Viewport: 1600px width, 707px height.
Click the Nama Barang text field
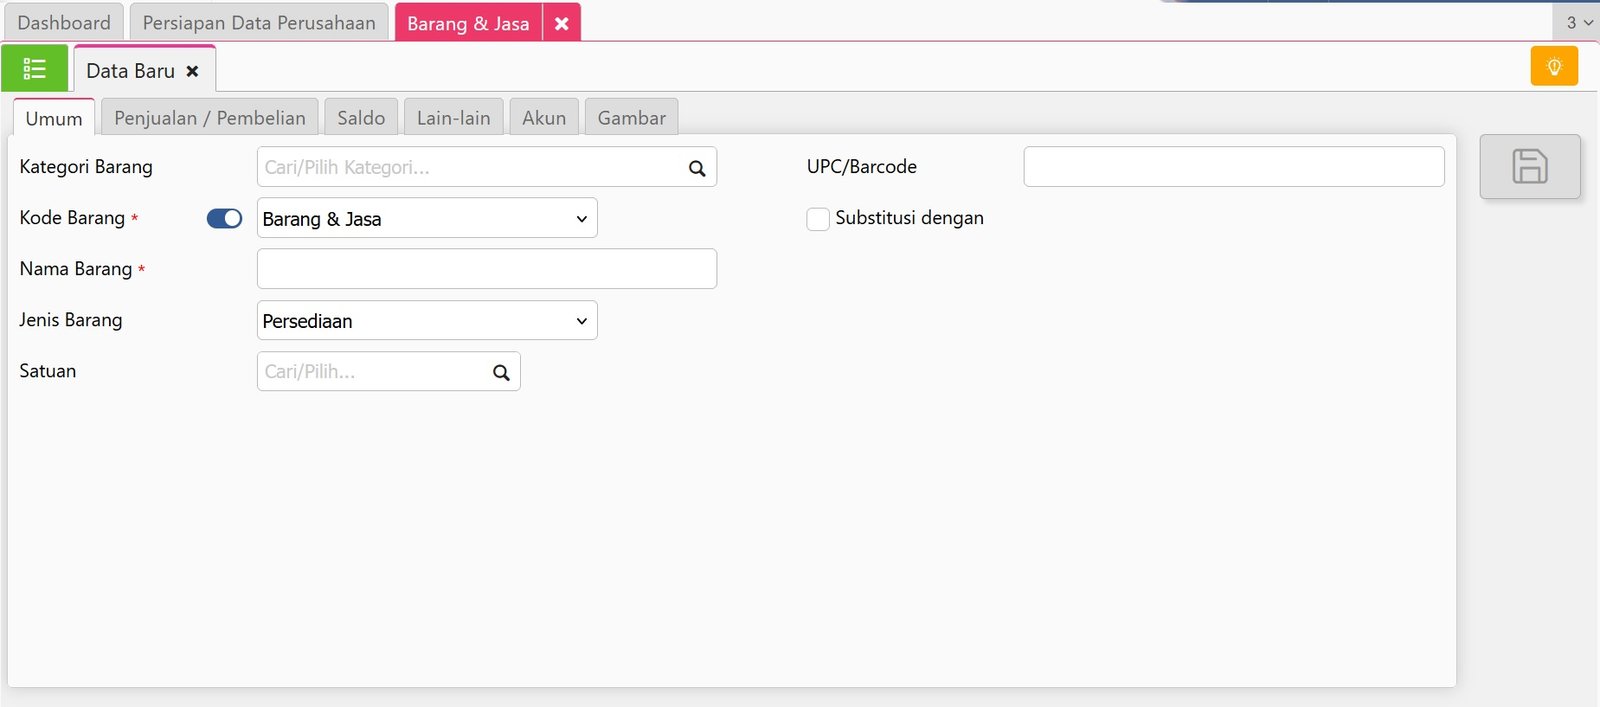(487, 269)
